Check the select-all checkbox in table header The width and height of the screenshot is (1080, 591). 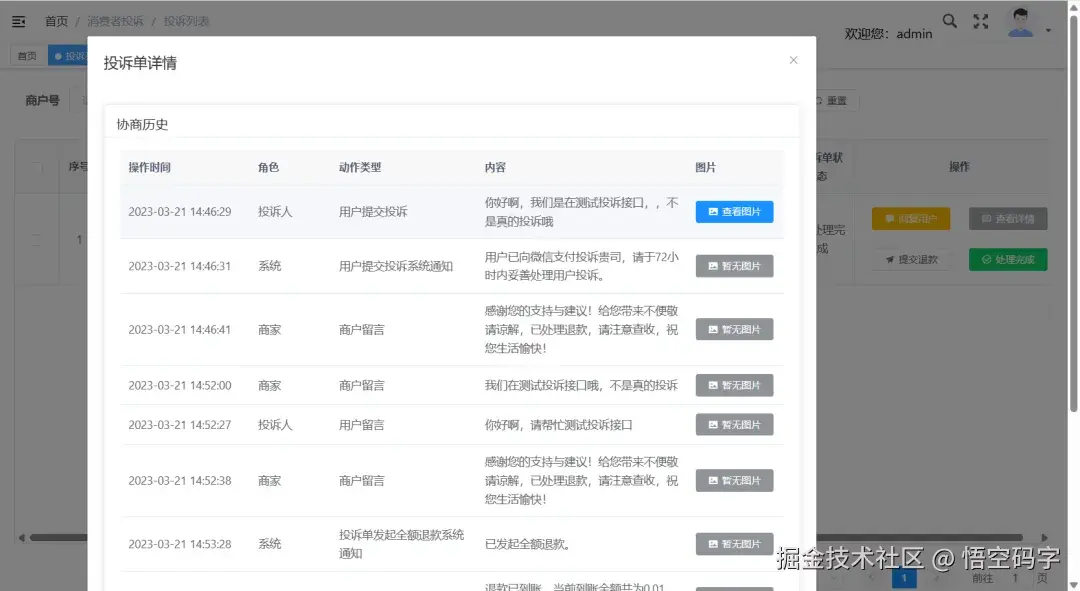tap(36, 167)
